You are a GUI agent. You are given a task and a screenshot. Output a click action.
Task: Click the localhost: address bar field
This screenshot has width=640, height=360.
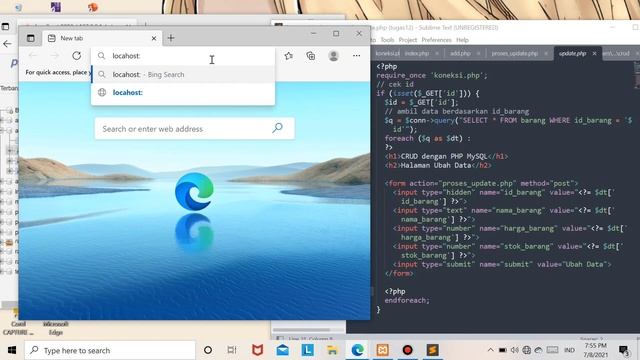click(183, 56)
